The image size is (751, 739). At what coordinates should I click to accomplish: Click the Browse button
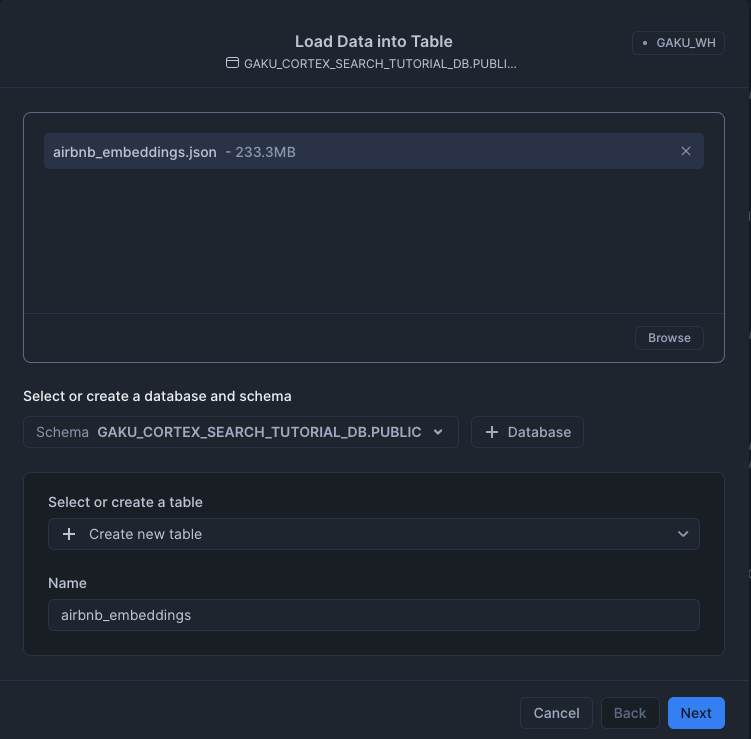669,338
